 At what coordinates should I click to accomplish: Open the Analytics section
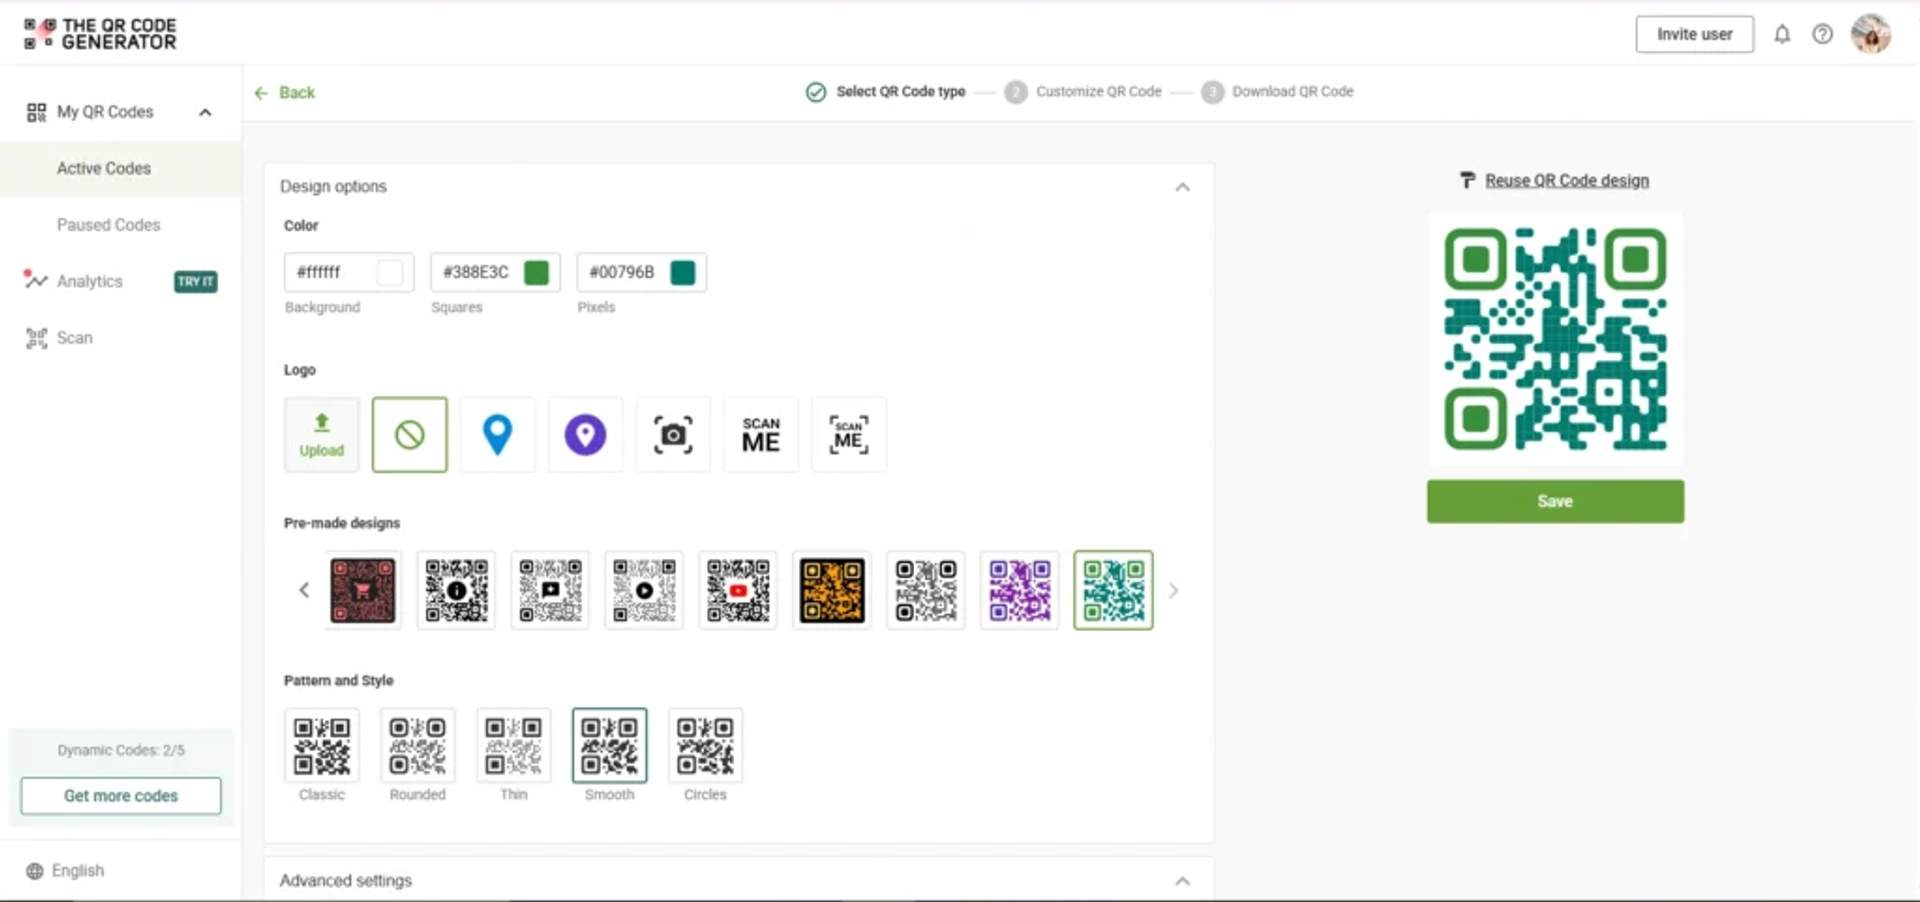pos(89,281)
